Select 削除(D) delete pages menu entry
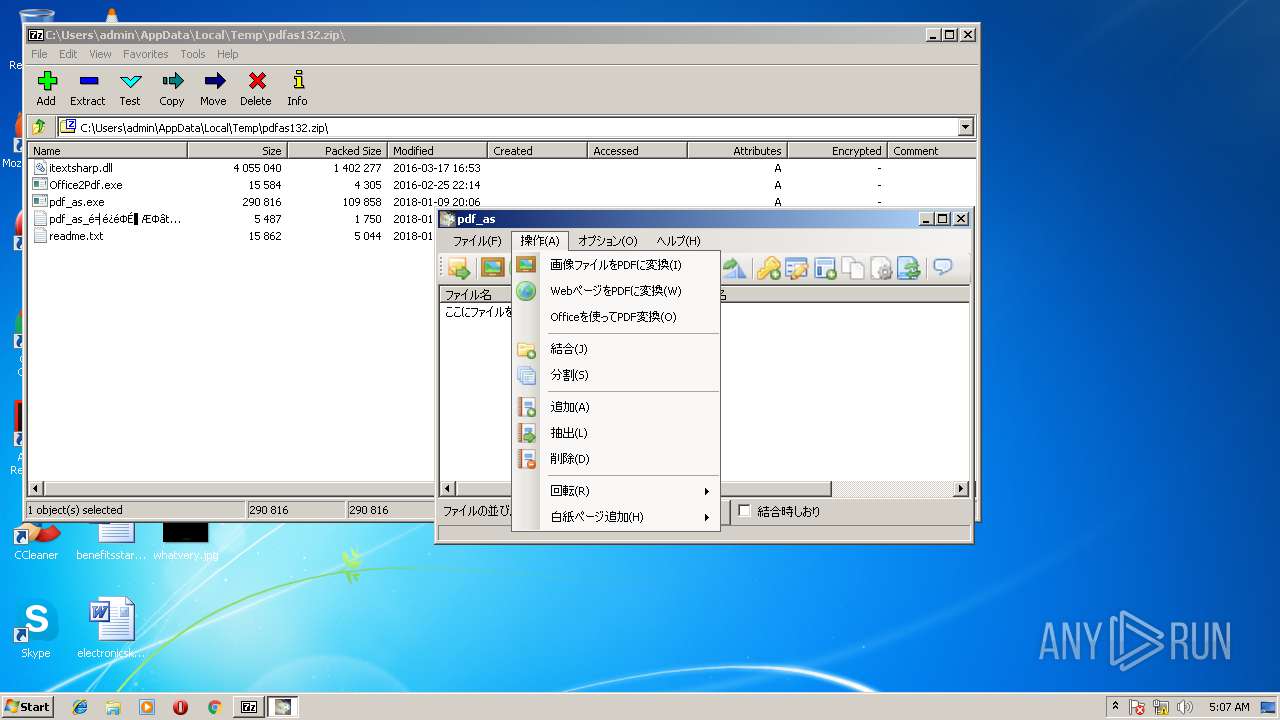The height and width of the screenshot is (720, 1280). [x=616, y=459]
